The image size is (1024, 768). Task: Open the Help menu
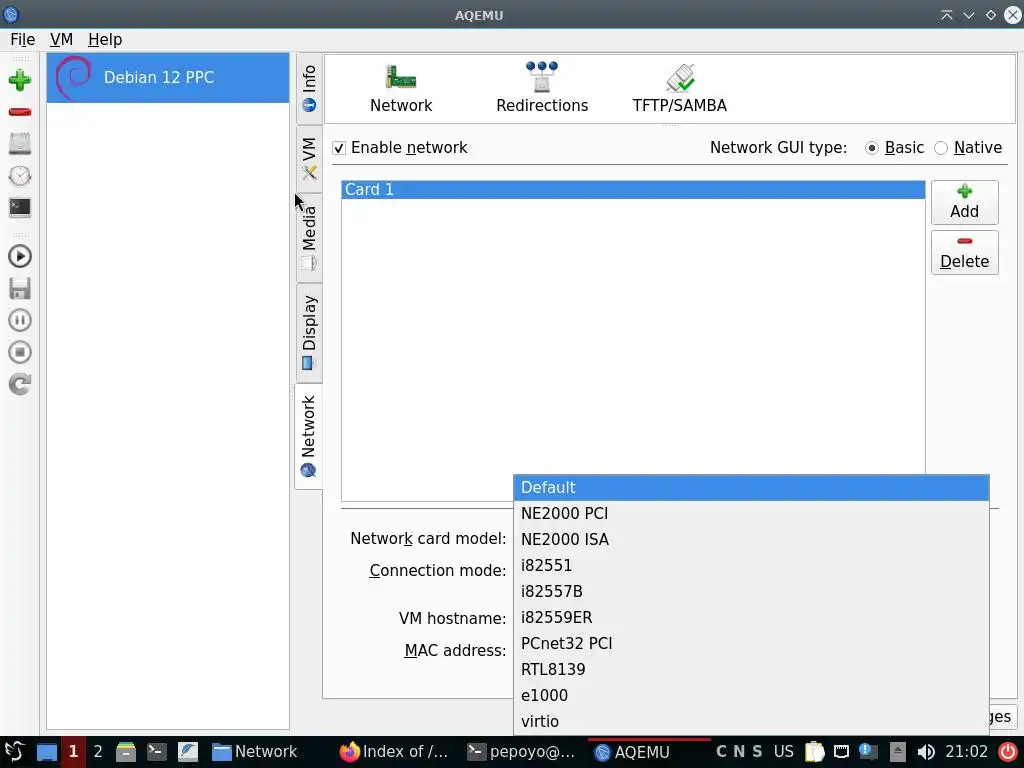[105, 40]
